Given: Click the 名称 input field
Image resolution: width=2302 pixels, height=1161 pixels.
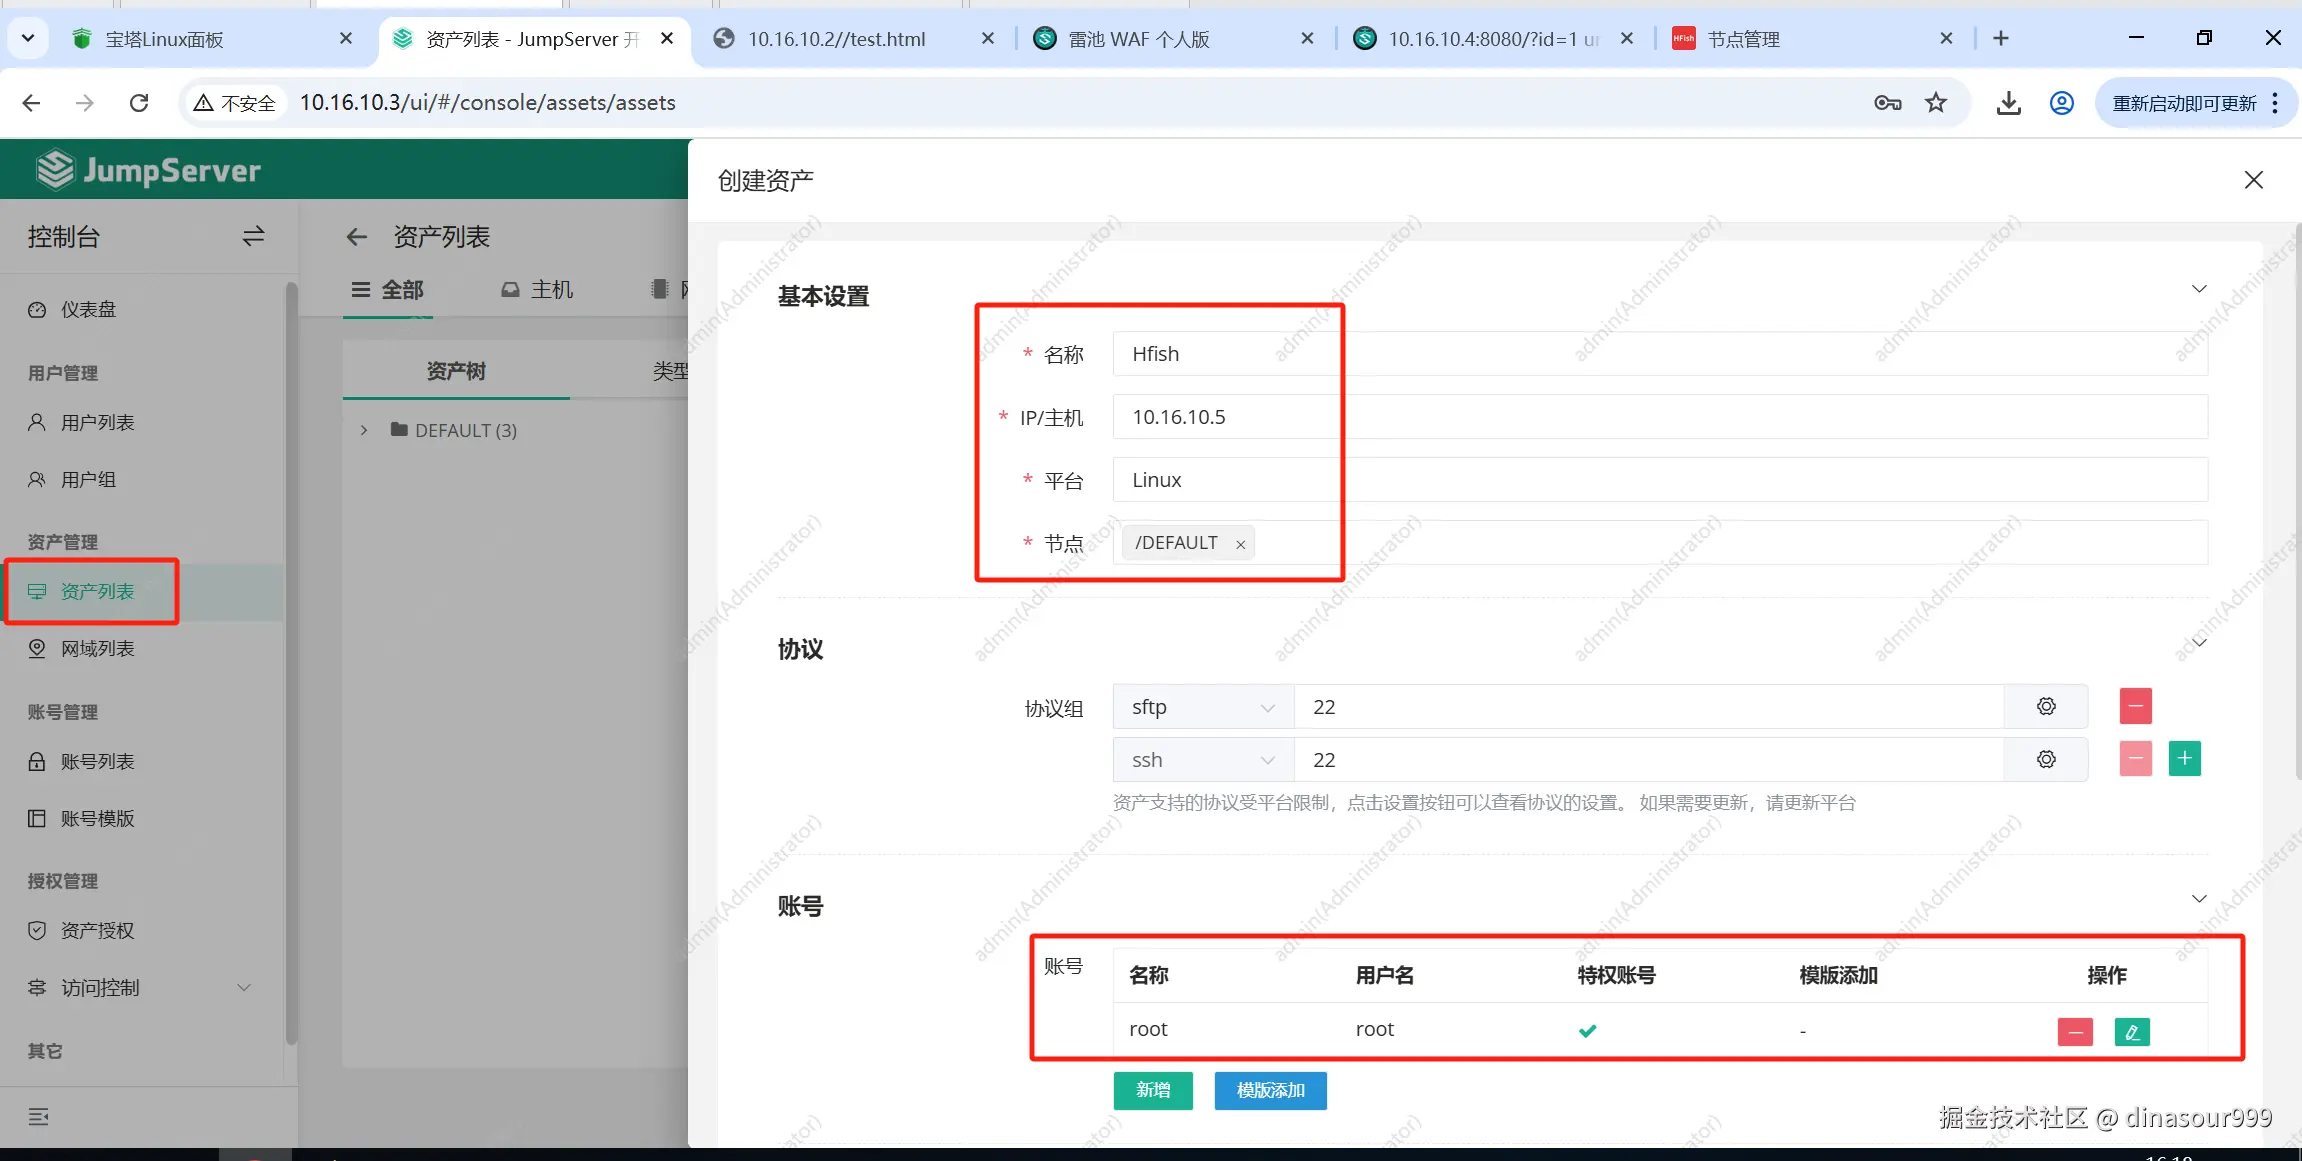Looking at the screenshot, I should 1660,354.
